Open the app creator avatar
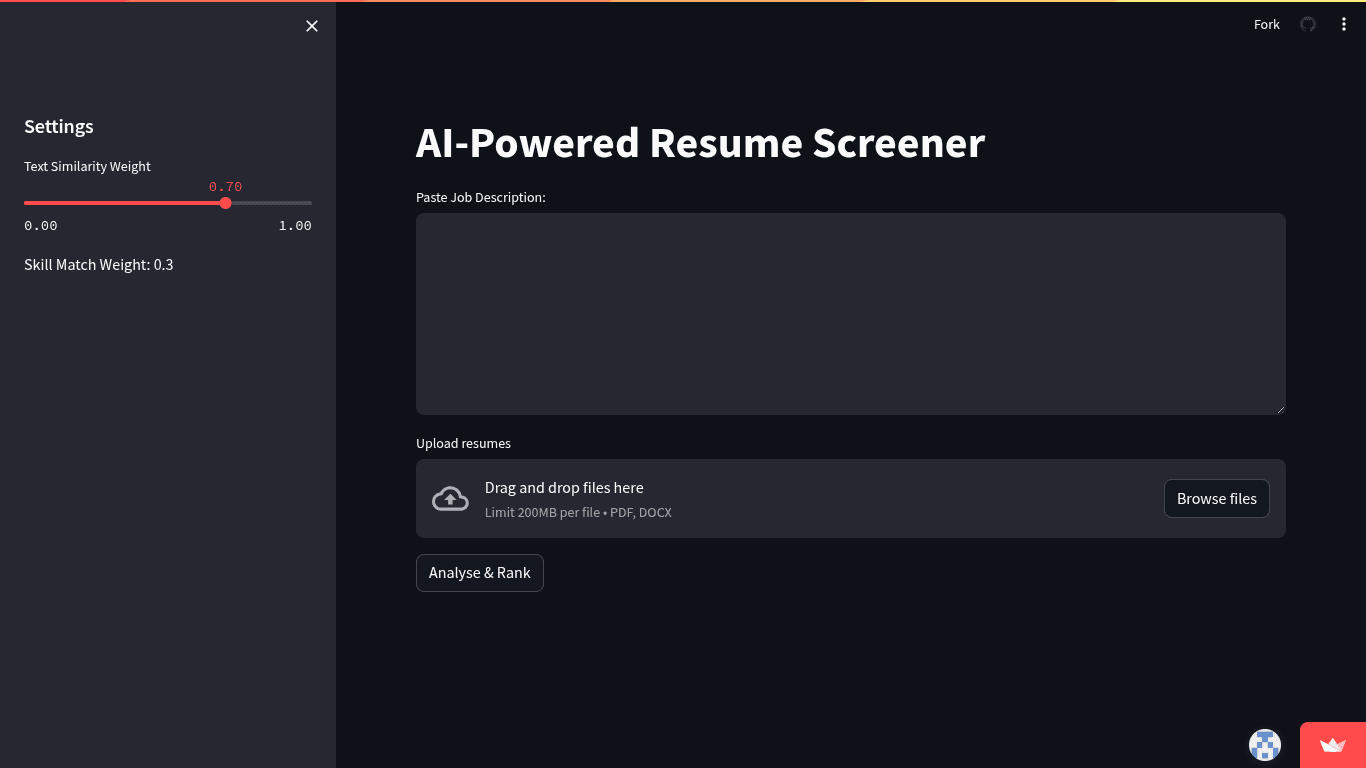Screen dimensions: 1366x768 tap(1265, 745)
